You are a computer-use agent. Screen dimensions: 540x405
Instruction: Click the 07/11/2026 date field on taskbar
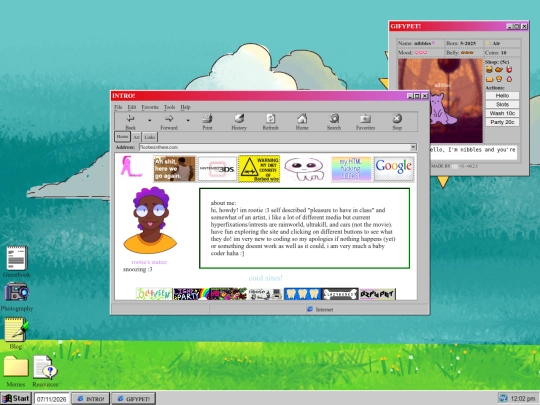point(51,399)
